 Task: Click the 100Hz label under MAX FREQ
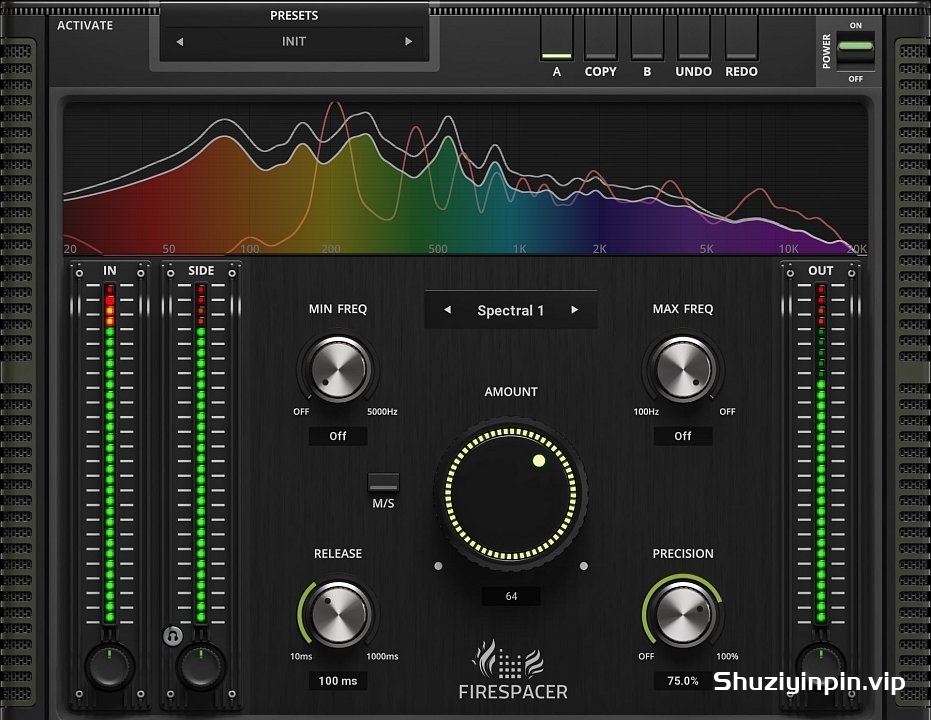(x=646, y=412)
